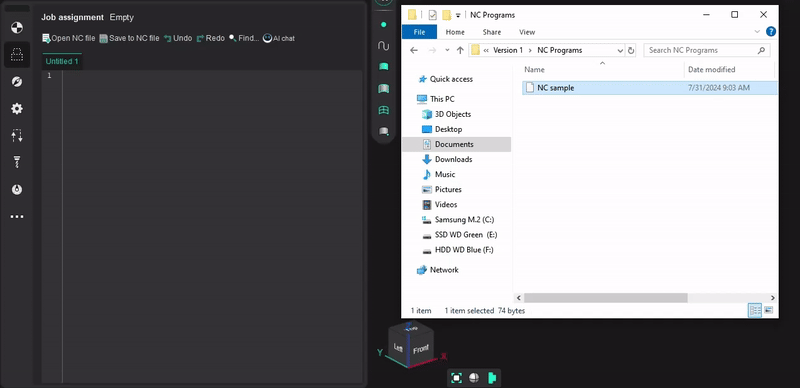Toggle the green dot indicator in view strip
800x388 pixels.
pyautogui.click(x=384, y=25)
